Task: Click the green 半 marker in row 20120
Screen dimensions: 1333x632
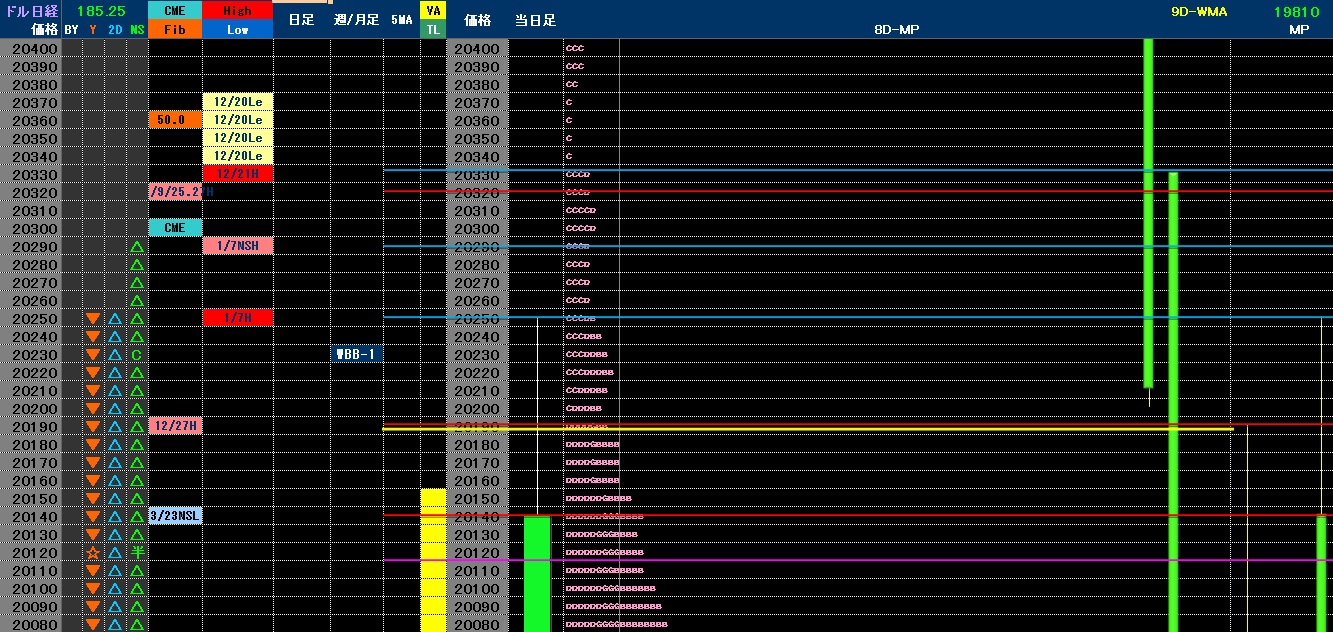Action: [137, 553]
